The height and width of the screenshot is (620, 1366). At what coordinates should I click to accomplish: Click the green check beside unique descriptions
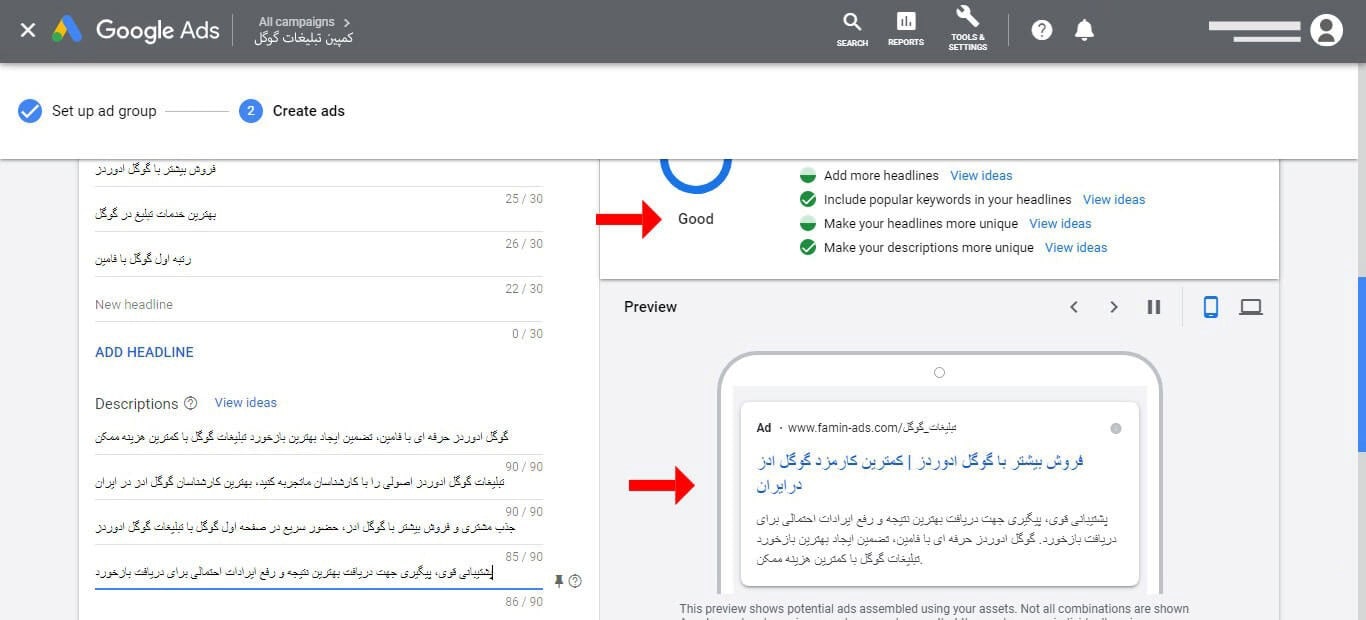point(808,247)
